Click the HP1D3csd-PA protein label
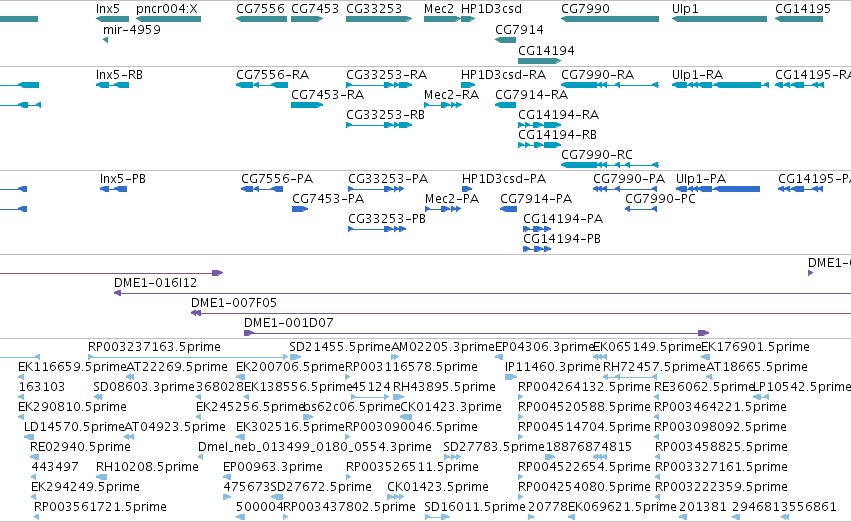Viewport: 851px width, 522px height. (x=504, y=179)
